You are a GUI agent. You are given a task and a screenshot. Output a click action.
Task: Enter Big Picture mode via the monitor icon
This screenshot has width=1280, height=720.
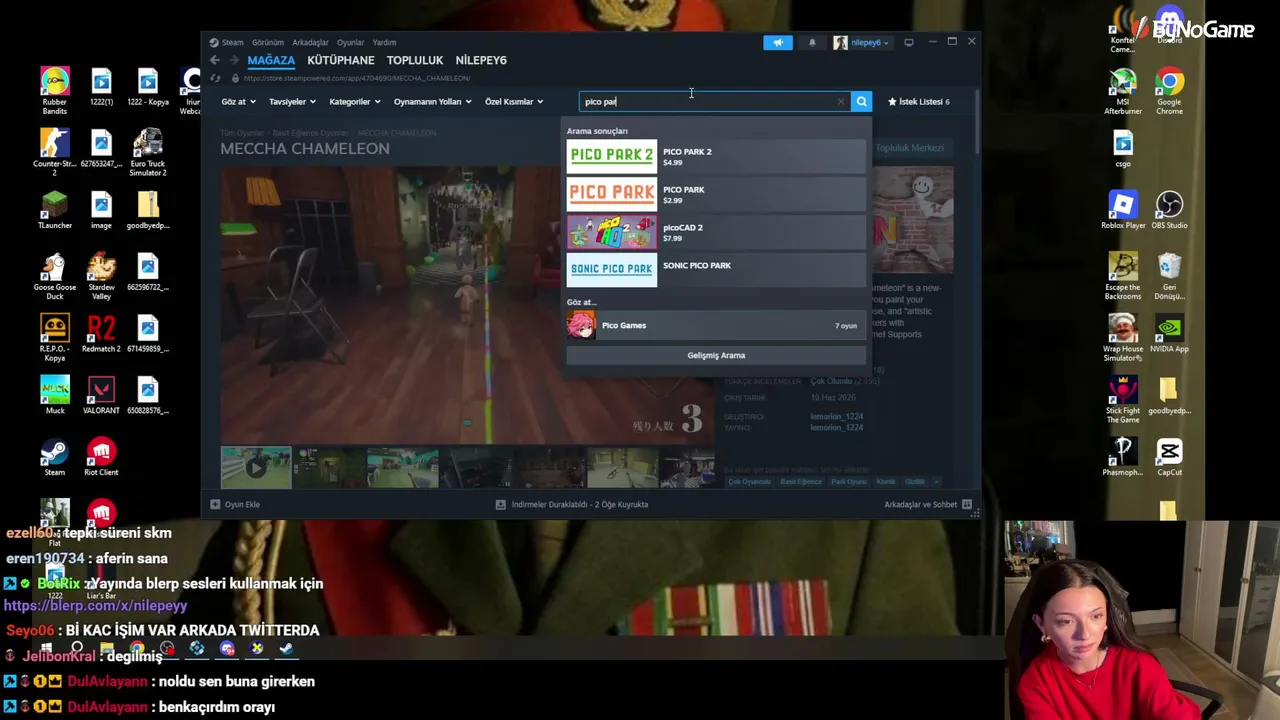[x=908, y=42]
